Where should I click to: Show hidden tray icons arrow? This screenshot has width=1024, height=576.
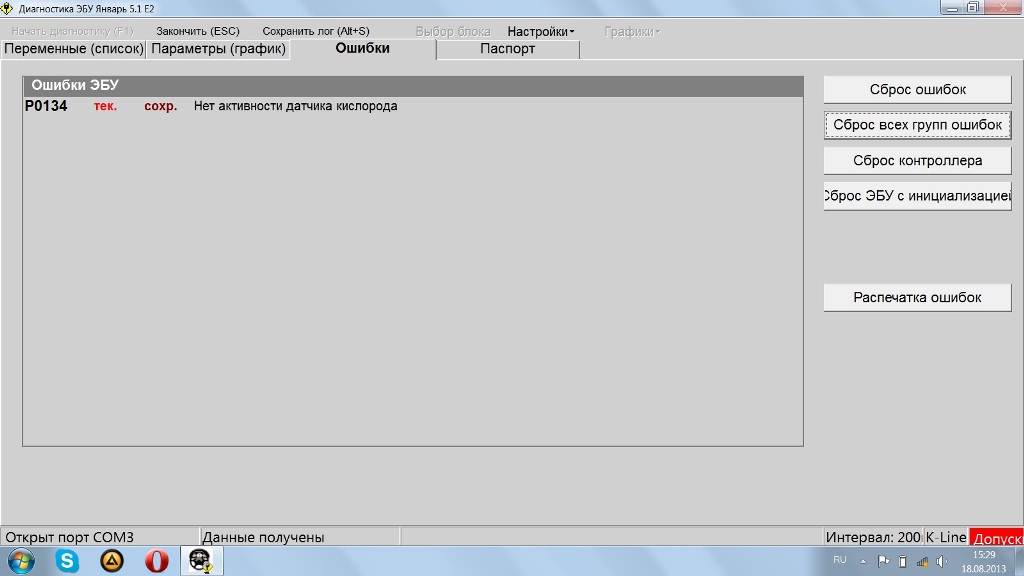(x=864, y=561)
